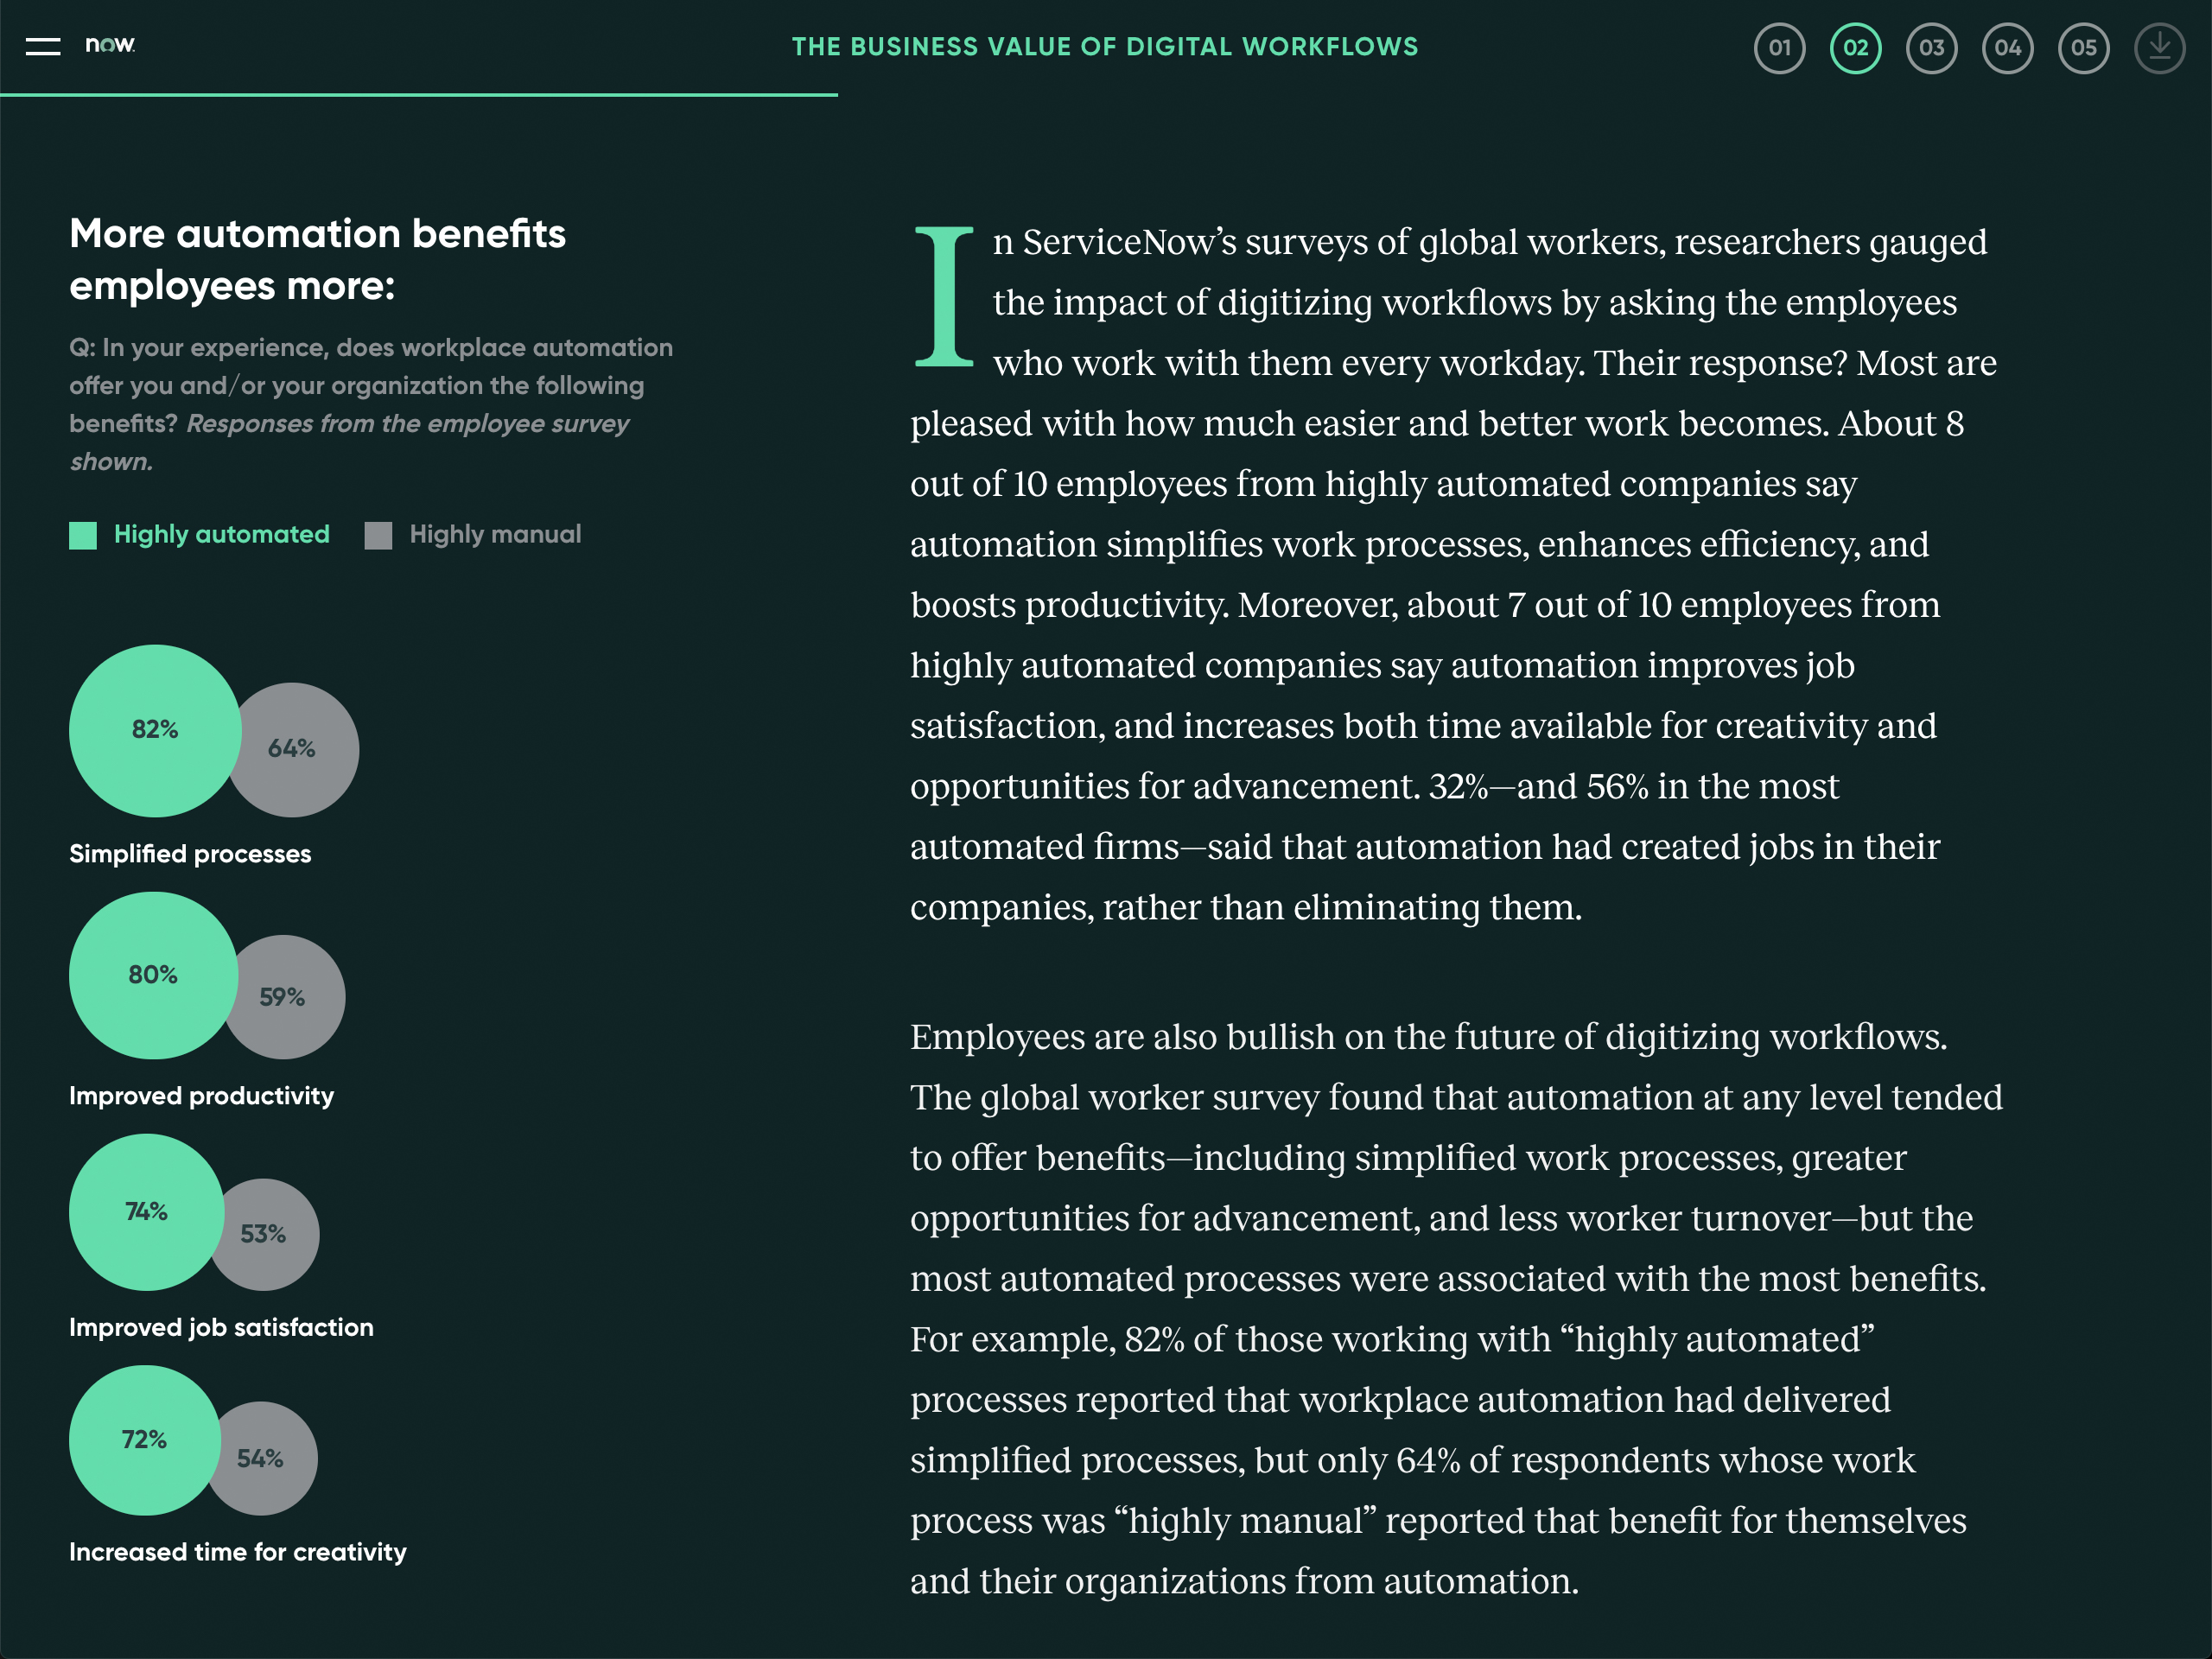Navigate to section 03
Screen dimensions: 2212x1659
click(1932, 46)
